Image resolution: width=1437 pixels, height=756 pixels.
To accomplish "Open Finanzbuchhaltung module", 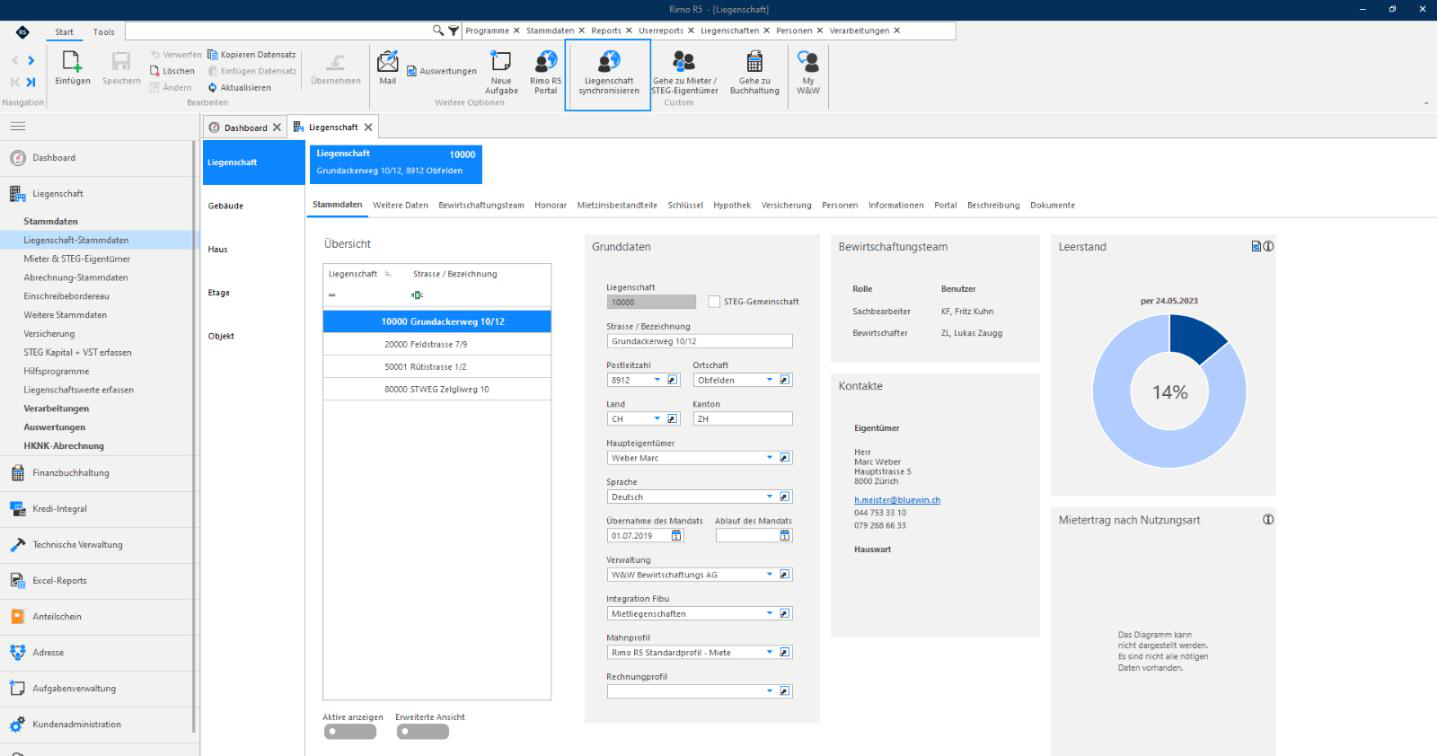I will pyautogui.click(x=71, y=473).
